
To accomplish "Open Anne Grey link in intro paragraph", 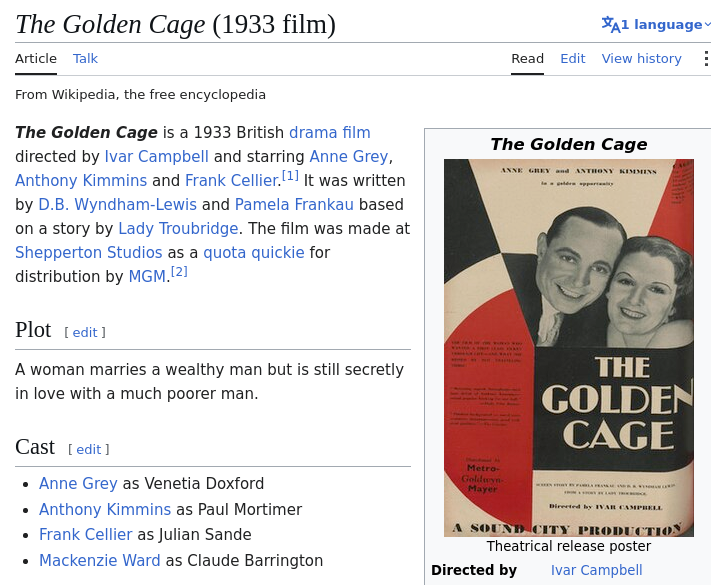I will (x=349, y=156).
